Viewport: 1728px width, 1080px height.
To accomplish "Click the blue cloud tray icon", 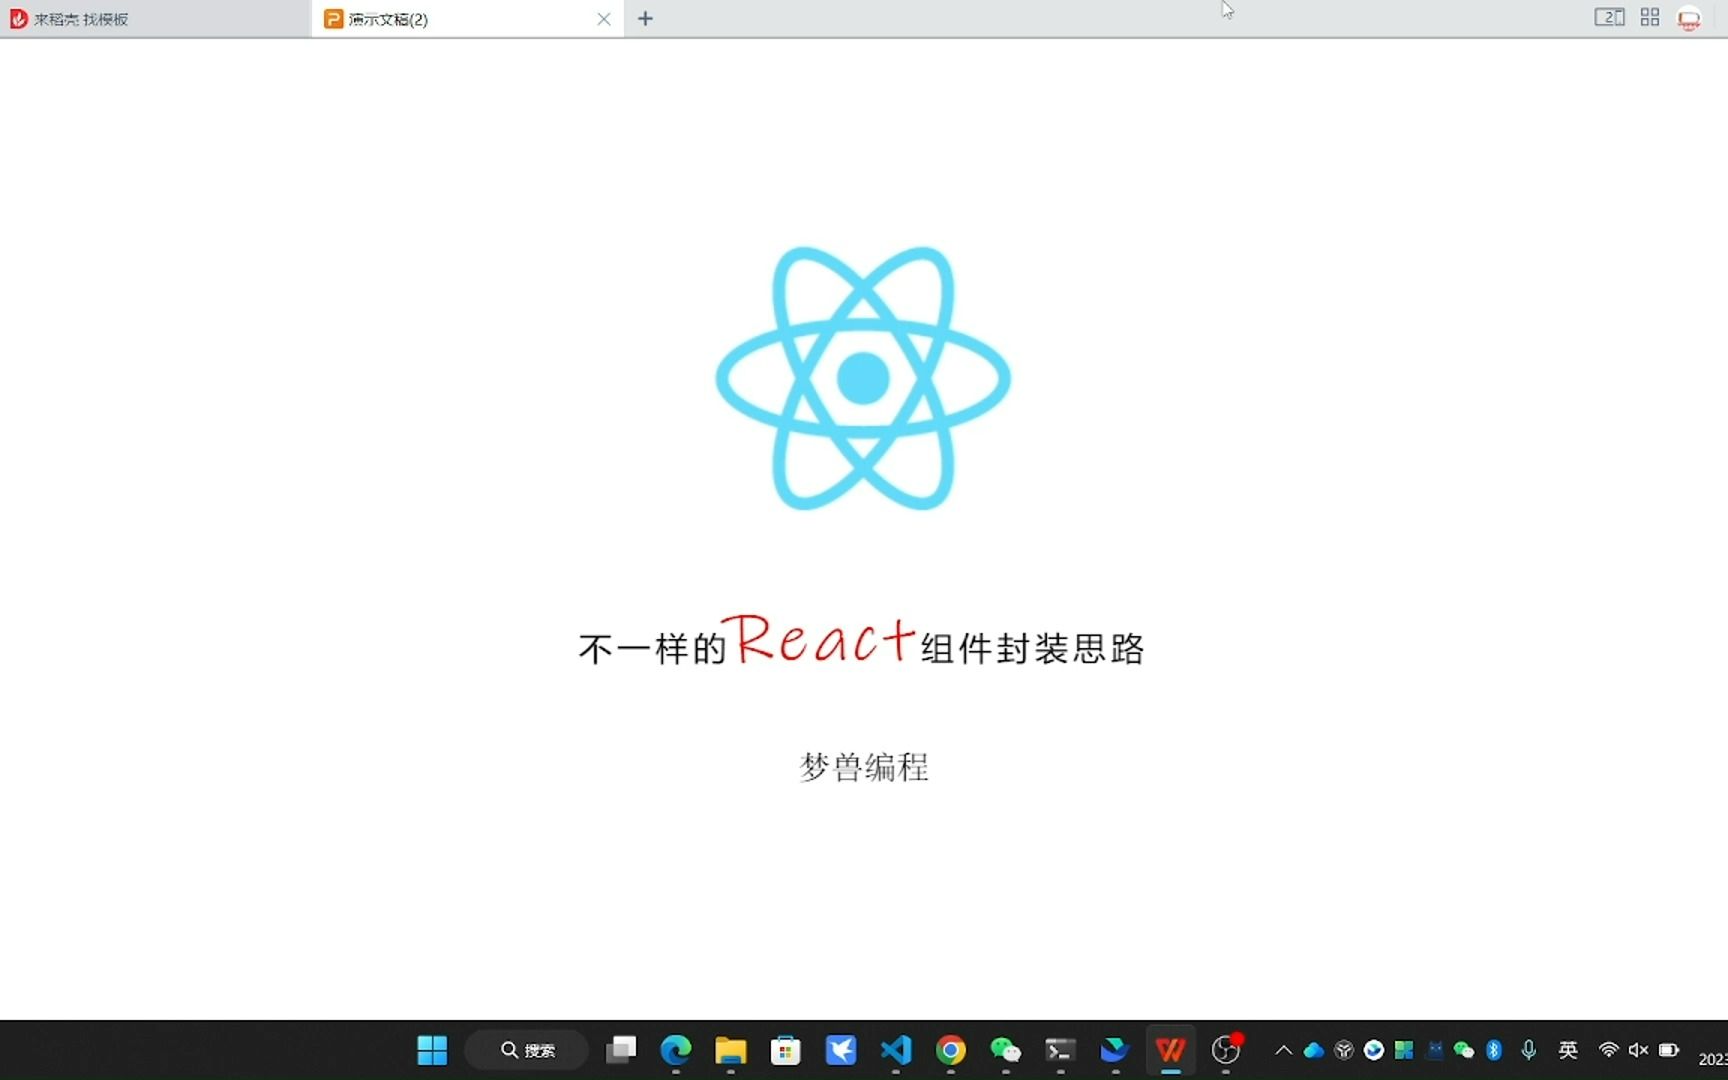I will click(x=1314, y=1050).
